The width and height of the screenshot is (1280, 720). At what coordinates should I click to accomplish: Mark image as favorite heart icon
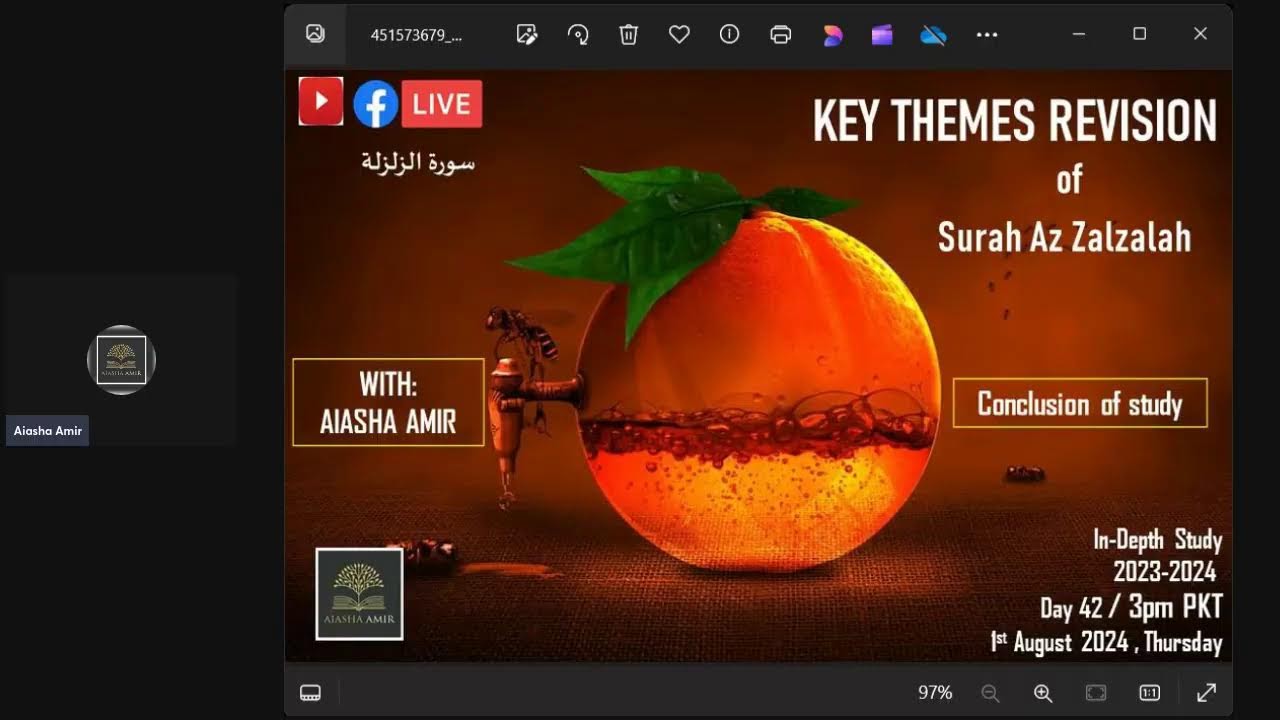click(679, 34)
